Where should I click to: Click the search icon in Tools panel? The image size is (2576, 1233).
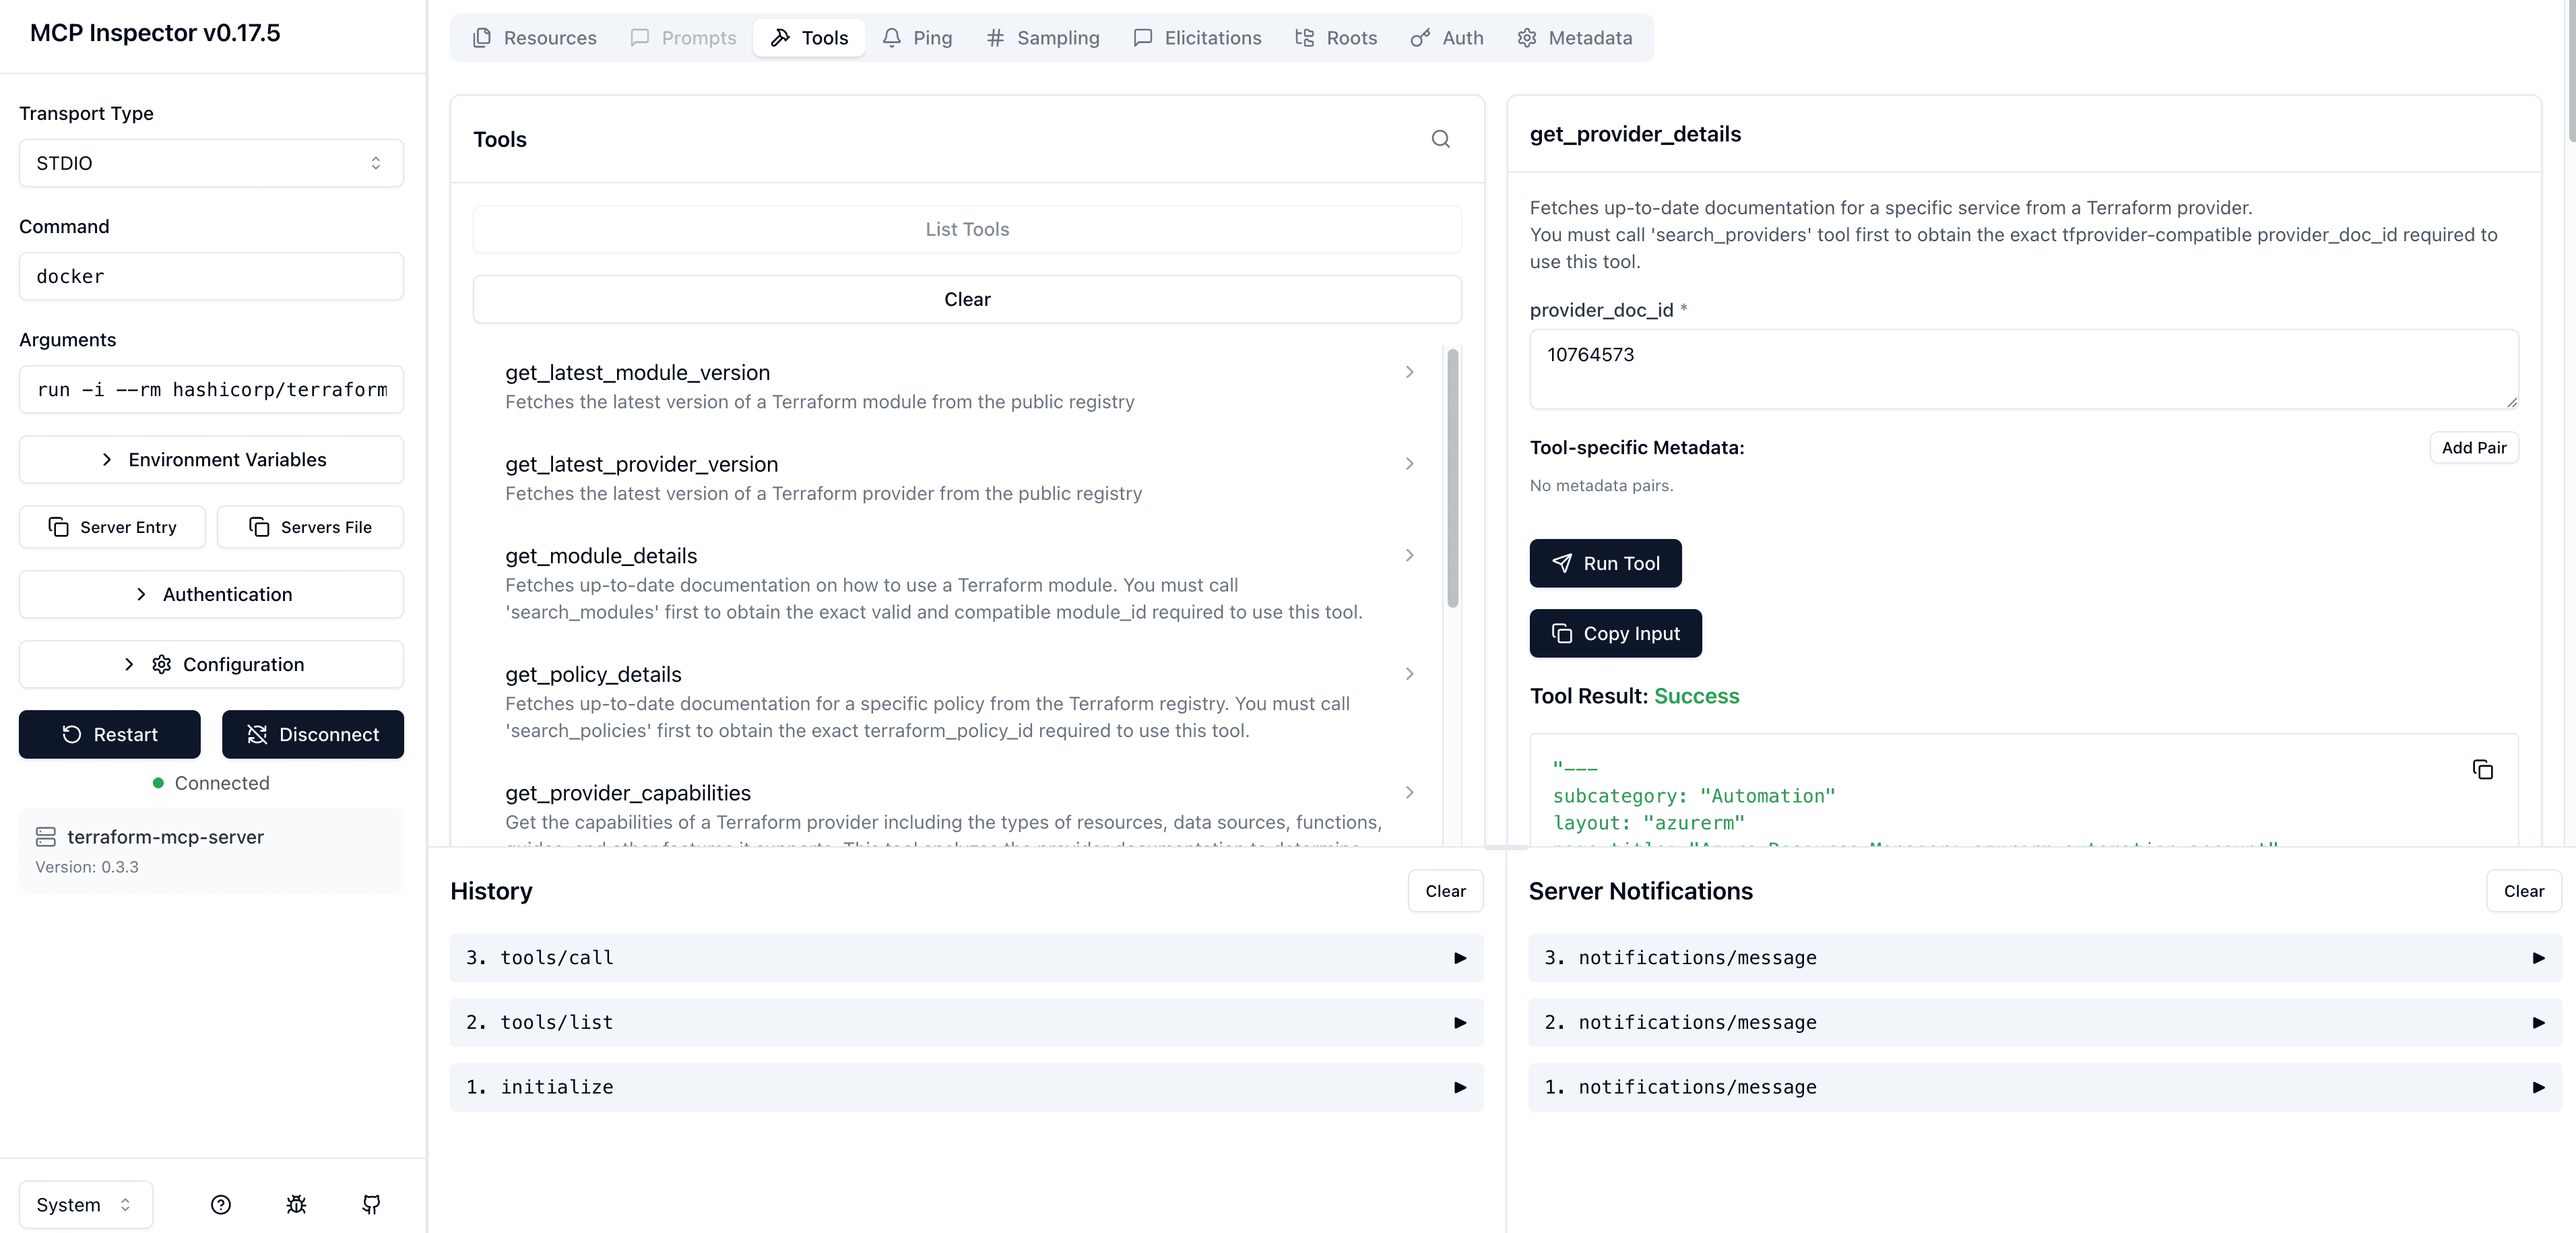coord(1440,139)
